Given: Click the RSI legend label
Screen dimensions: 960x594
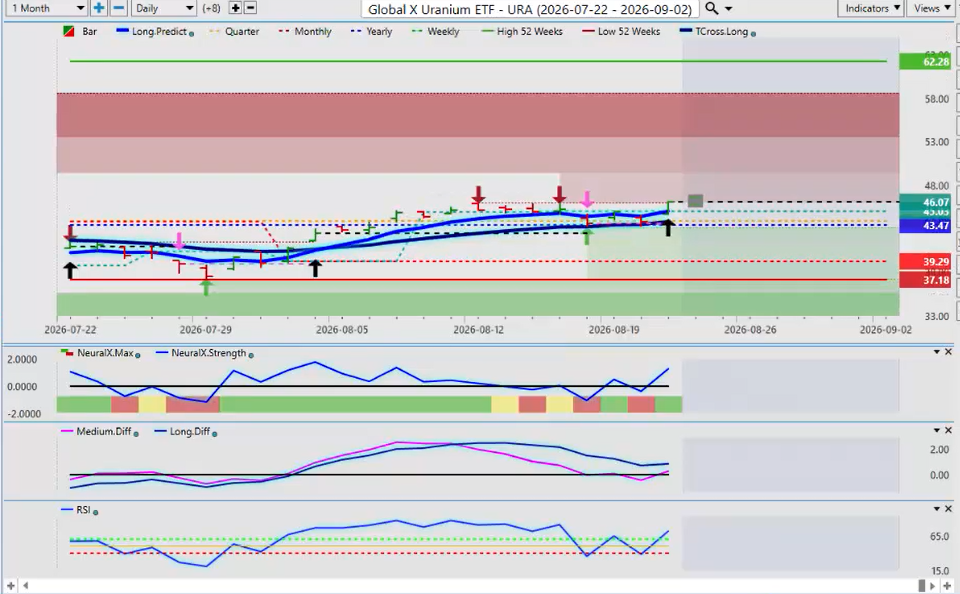Looking at the screenshot, I should [83, 509].
